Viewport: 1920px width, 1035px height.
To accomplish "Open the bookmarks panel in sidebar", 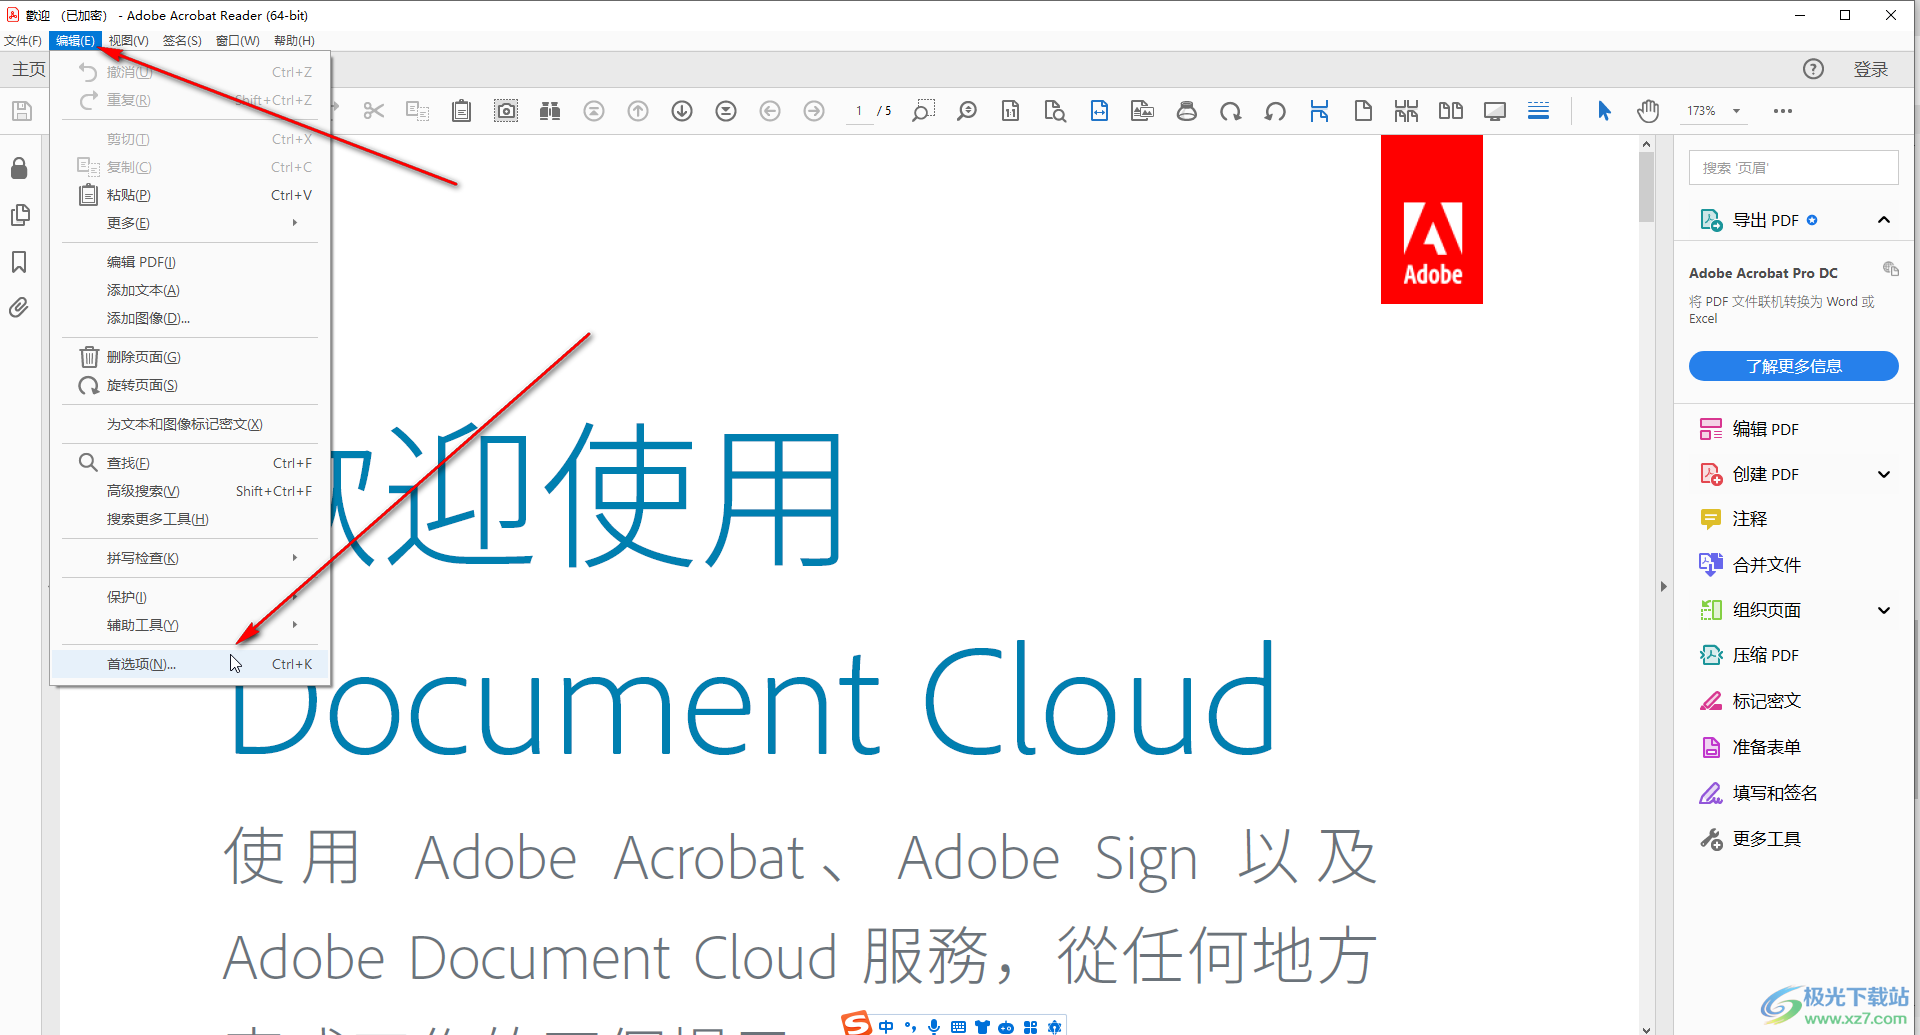I will (x=19, y=262).
